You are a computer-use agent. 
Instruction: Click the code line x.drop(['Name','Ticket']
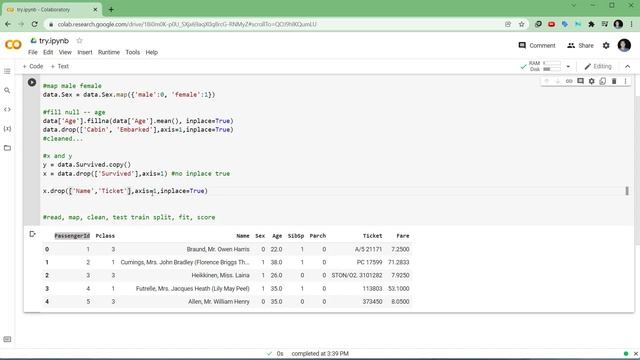click(x=125, y=191)
